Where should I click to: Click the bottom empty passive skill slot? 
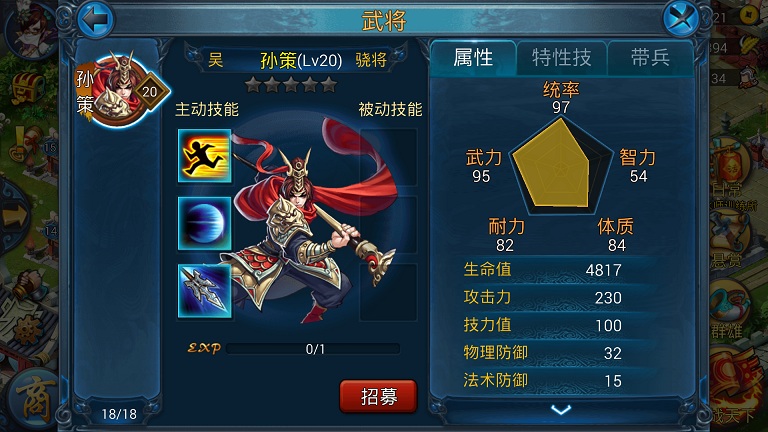389,292
